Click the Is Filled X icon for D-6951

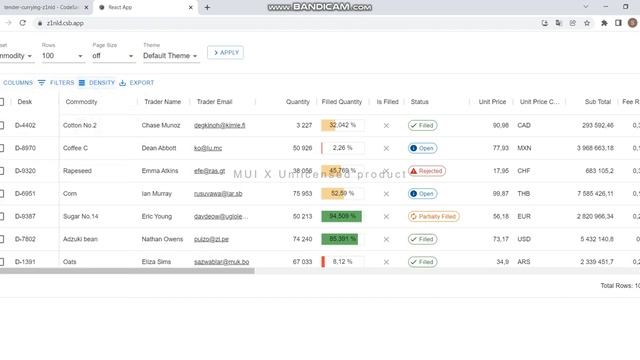(x=386, y=194)
